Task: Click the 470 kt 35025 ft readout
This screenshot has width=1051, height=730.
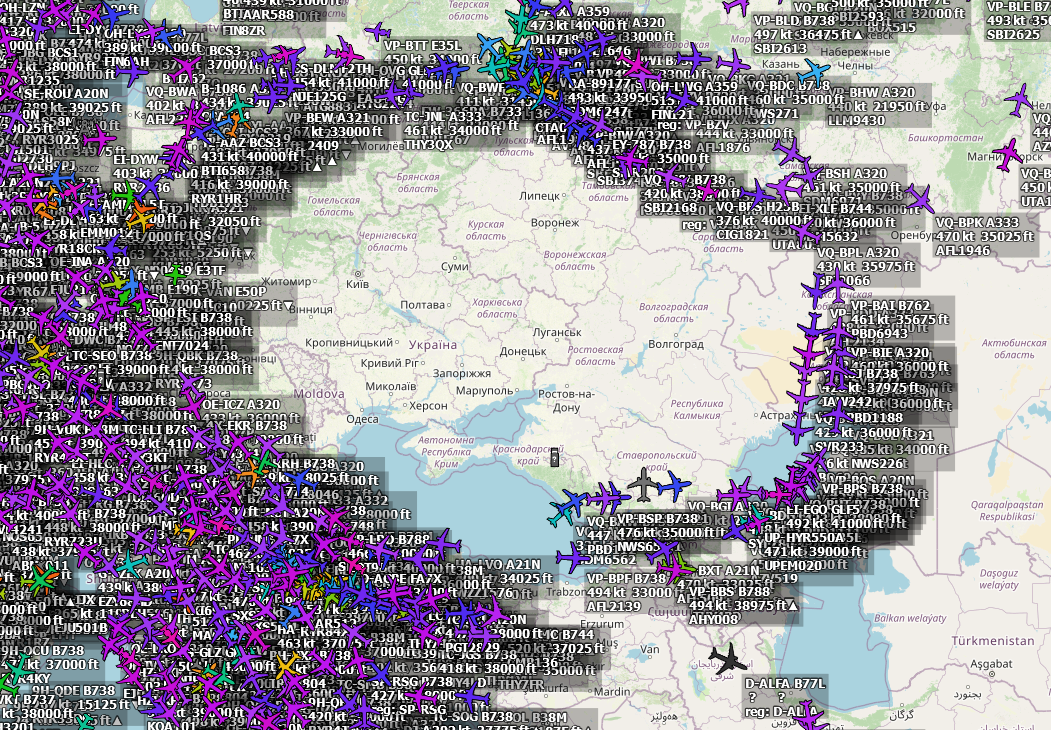Action: click(985, 237)
